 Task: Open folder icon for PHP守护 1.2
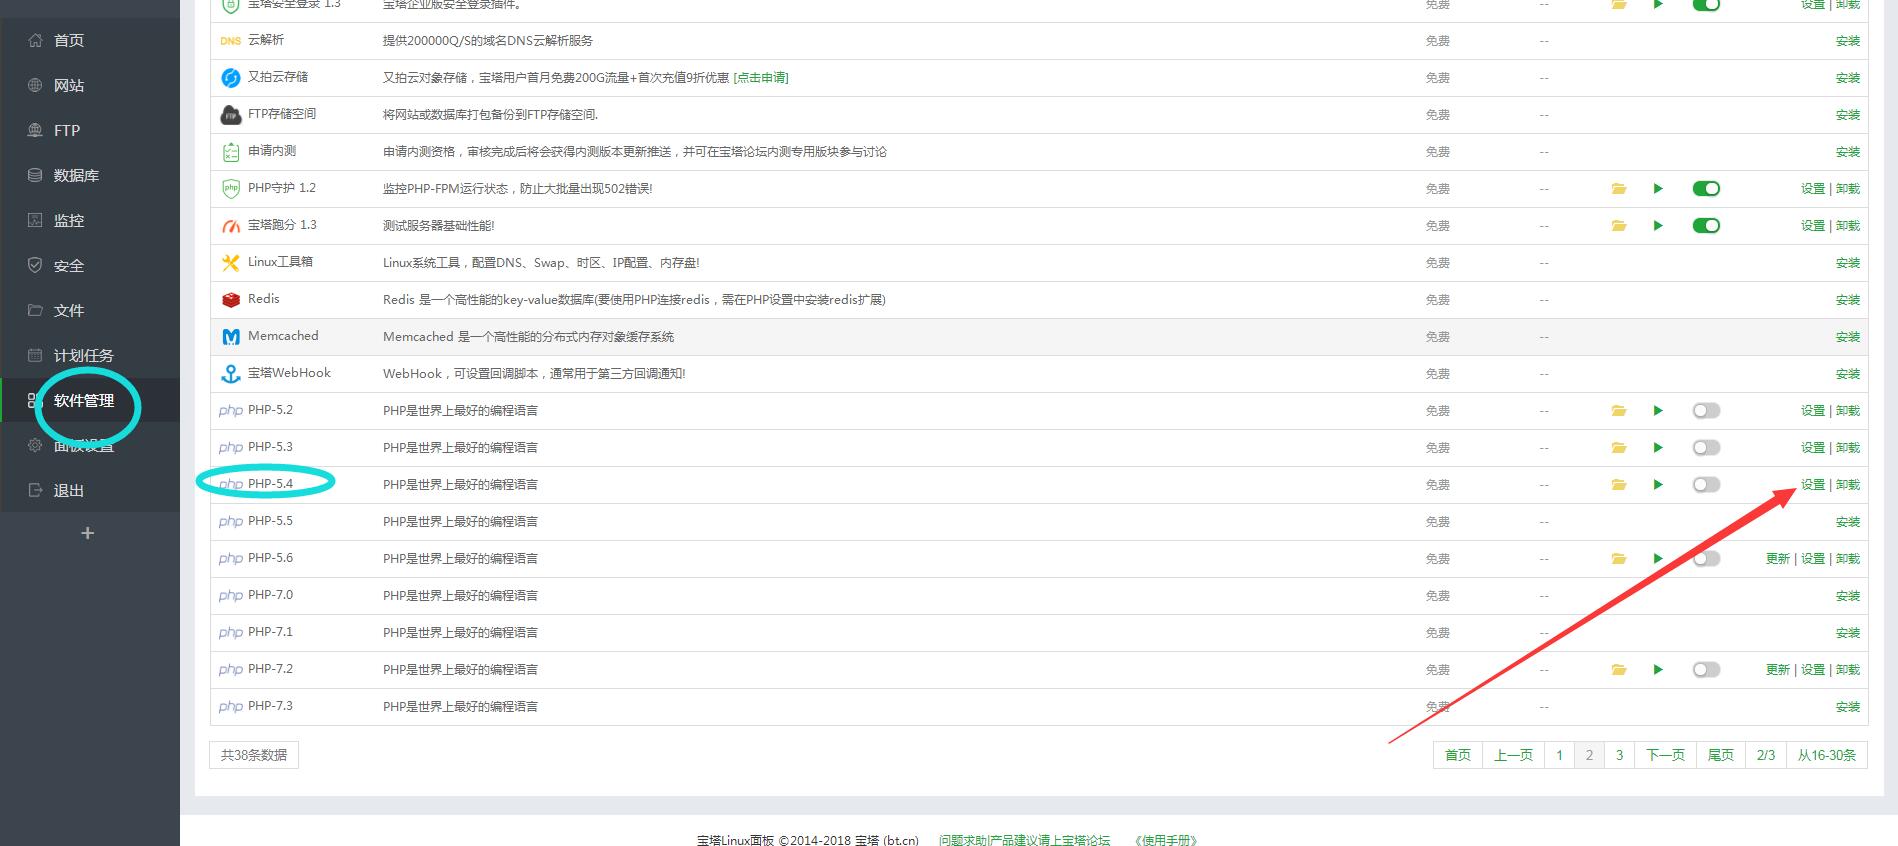pos(1618,189)
